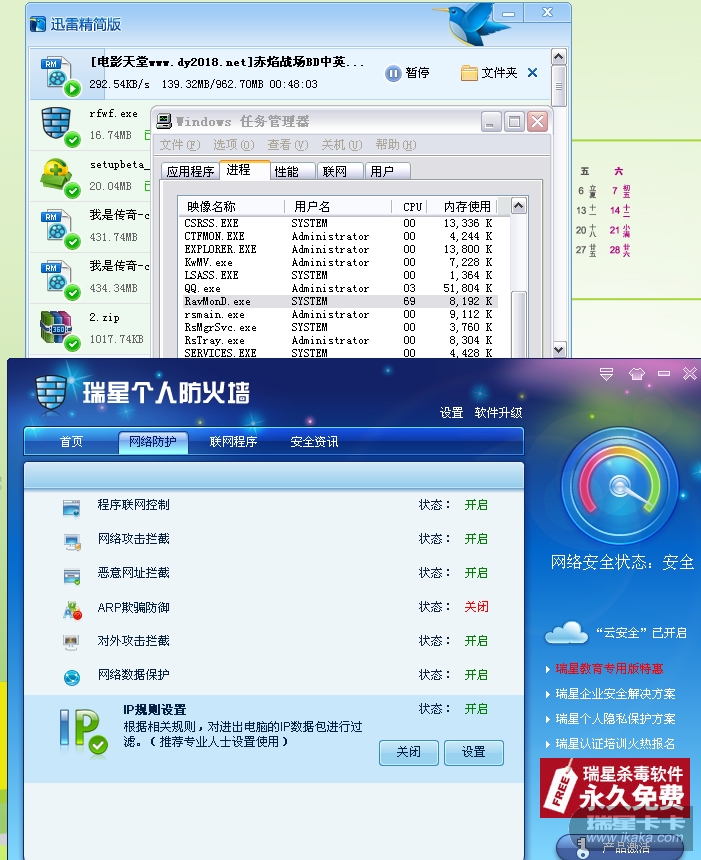Open the 帮助 menu in Task Manager
The width and height of the screenshot is (701, 860).
coord(395,145)
